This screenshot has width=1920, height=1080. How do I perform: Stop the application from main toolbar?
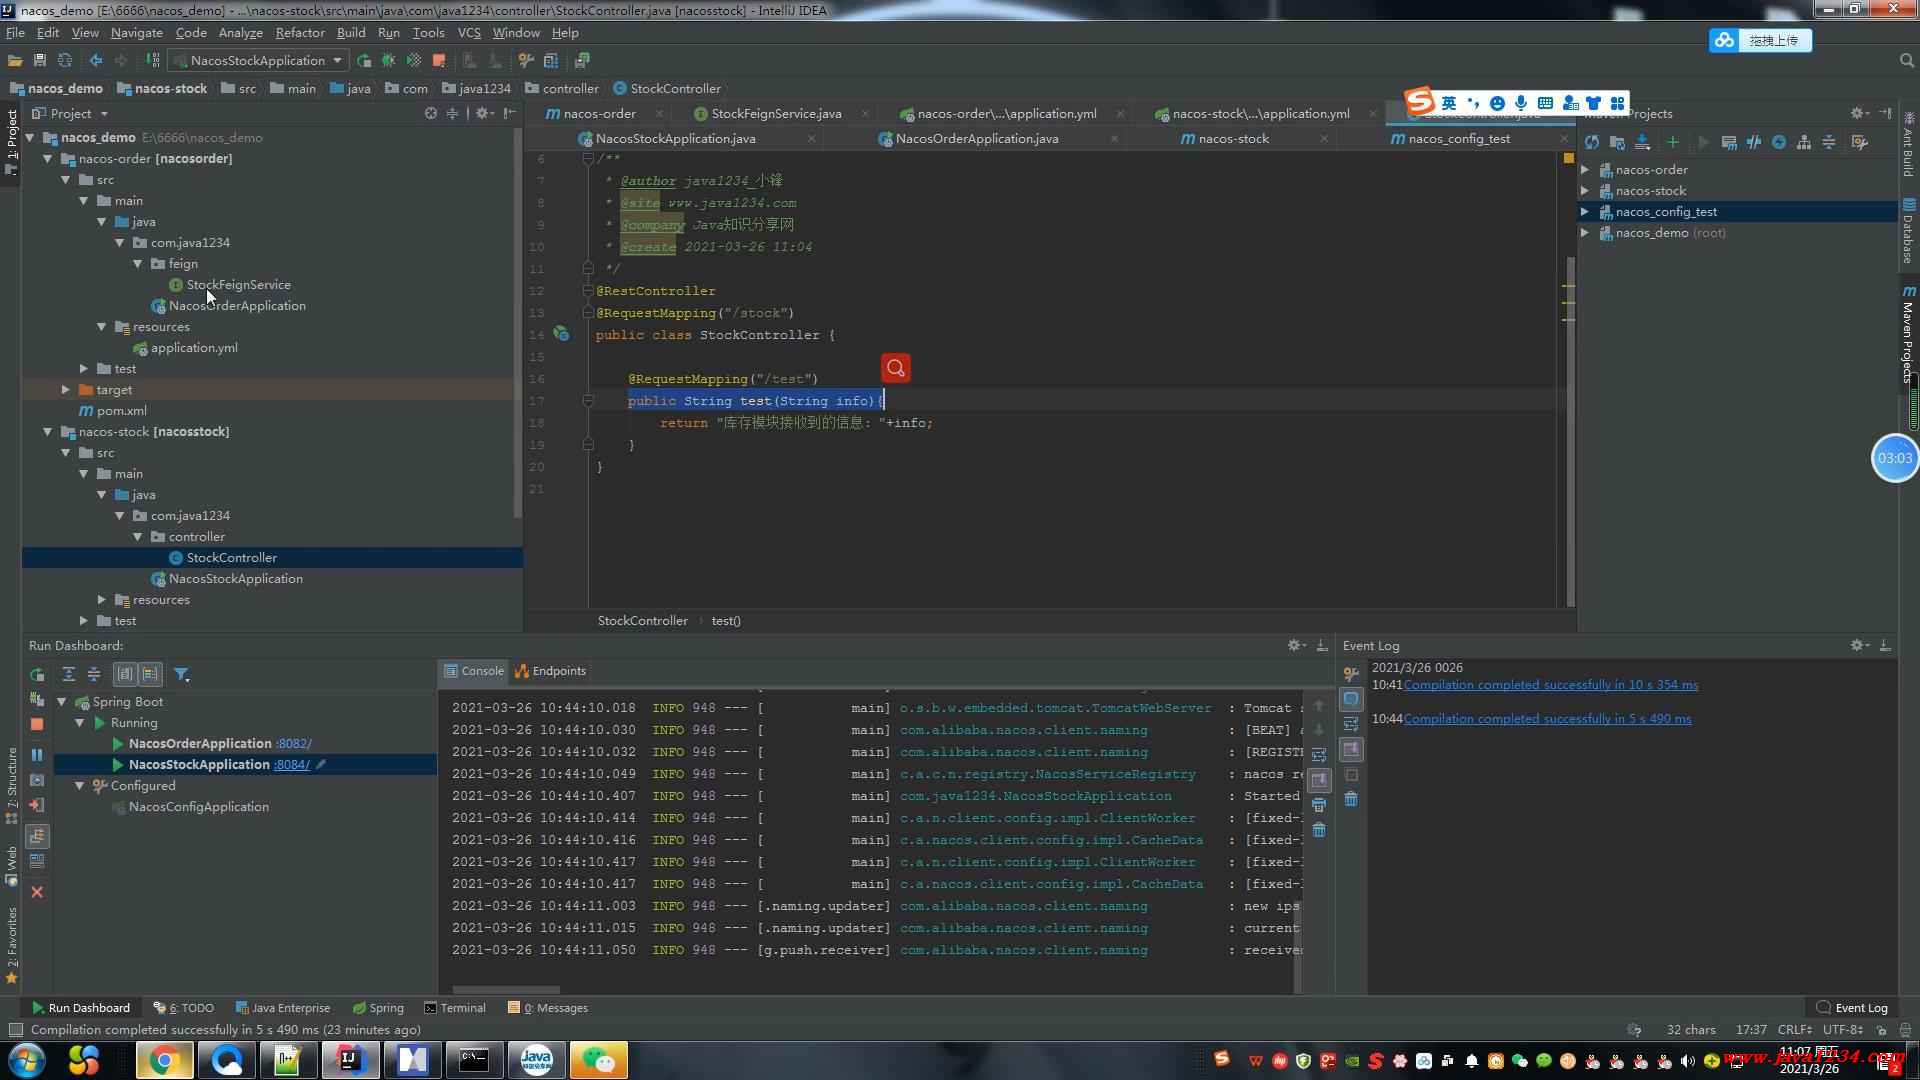439,61
